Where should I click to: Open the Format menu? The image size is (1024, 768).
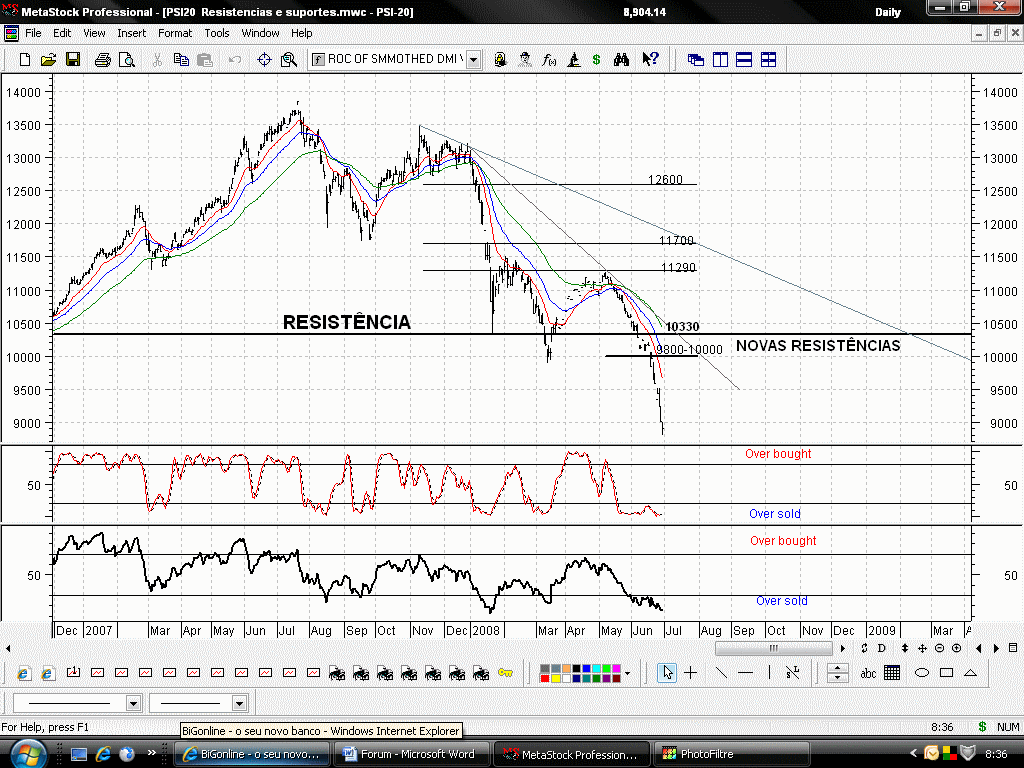tap(175, 33)
